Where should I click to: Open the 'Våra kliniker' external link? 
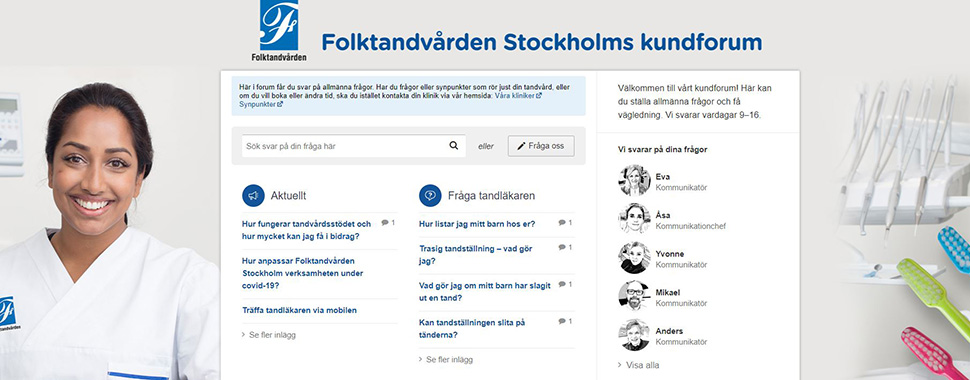pos(518,96)
